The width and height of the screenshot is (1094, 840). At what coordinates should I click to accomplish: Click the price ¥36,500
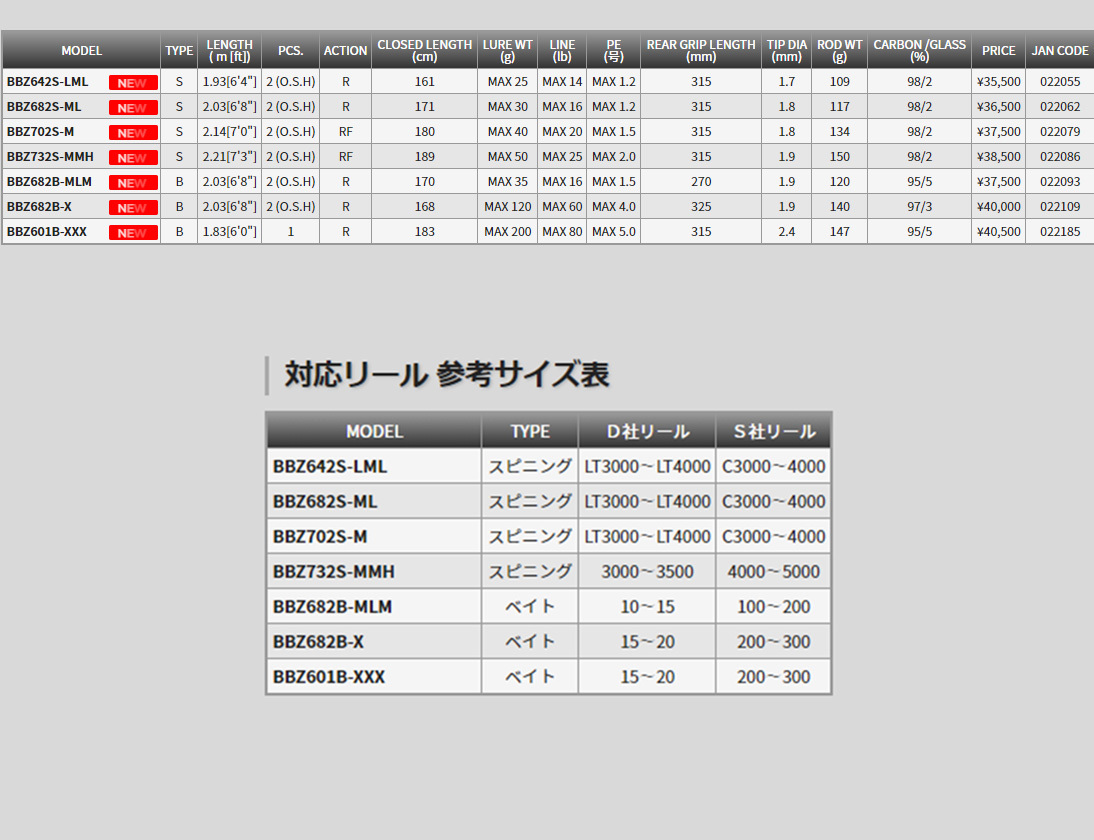point(998,107)
